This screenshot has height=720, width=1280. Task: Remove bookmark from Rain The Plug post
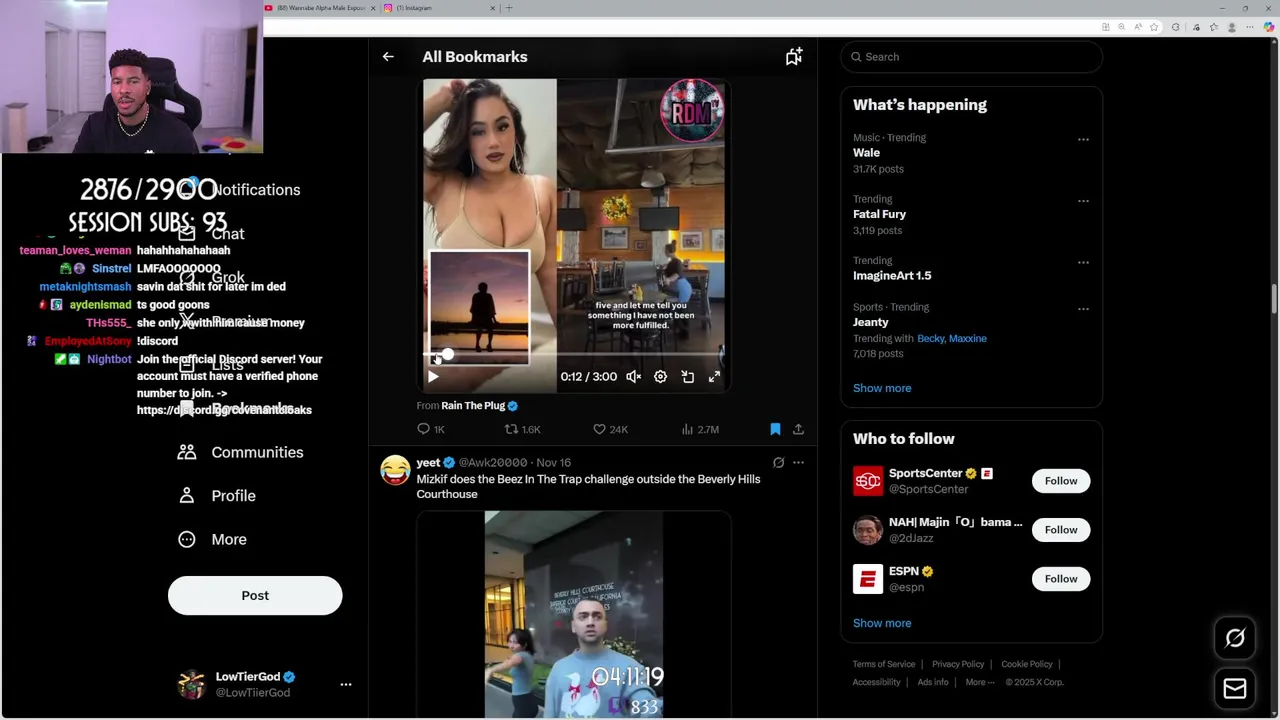coord(775,429)
